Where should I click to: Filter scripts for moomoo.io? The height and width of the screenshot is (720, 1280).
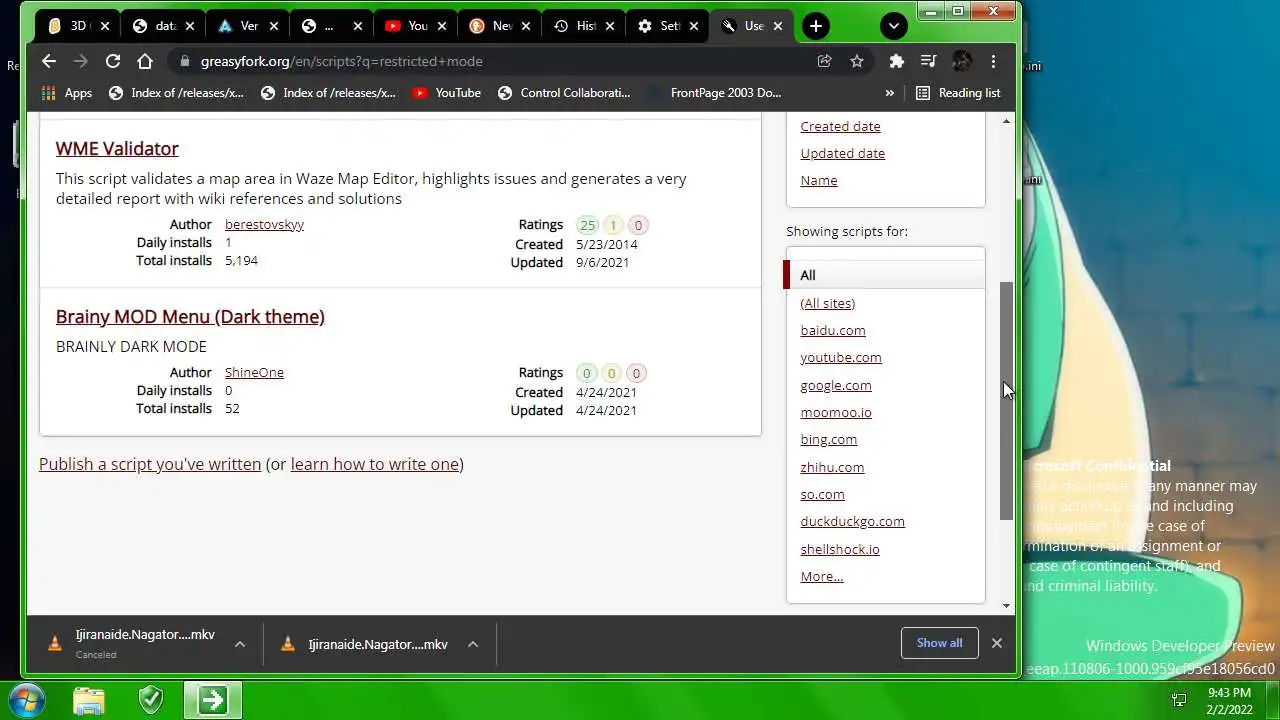[x=836, y=412]
